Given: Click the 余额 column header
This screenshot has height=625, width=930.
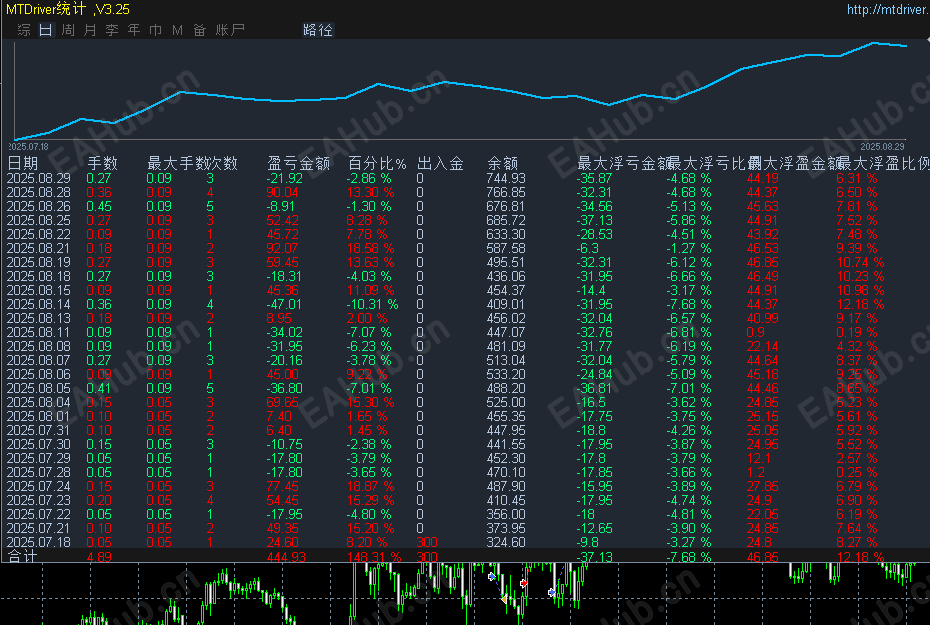Looking at the screenshot, I should pyautogui.click(x=503, y=163).
